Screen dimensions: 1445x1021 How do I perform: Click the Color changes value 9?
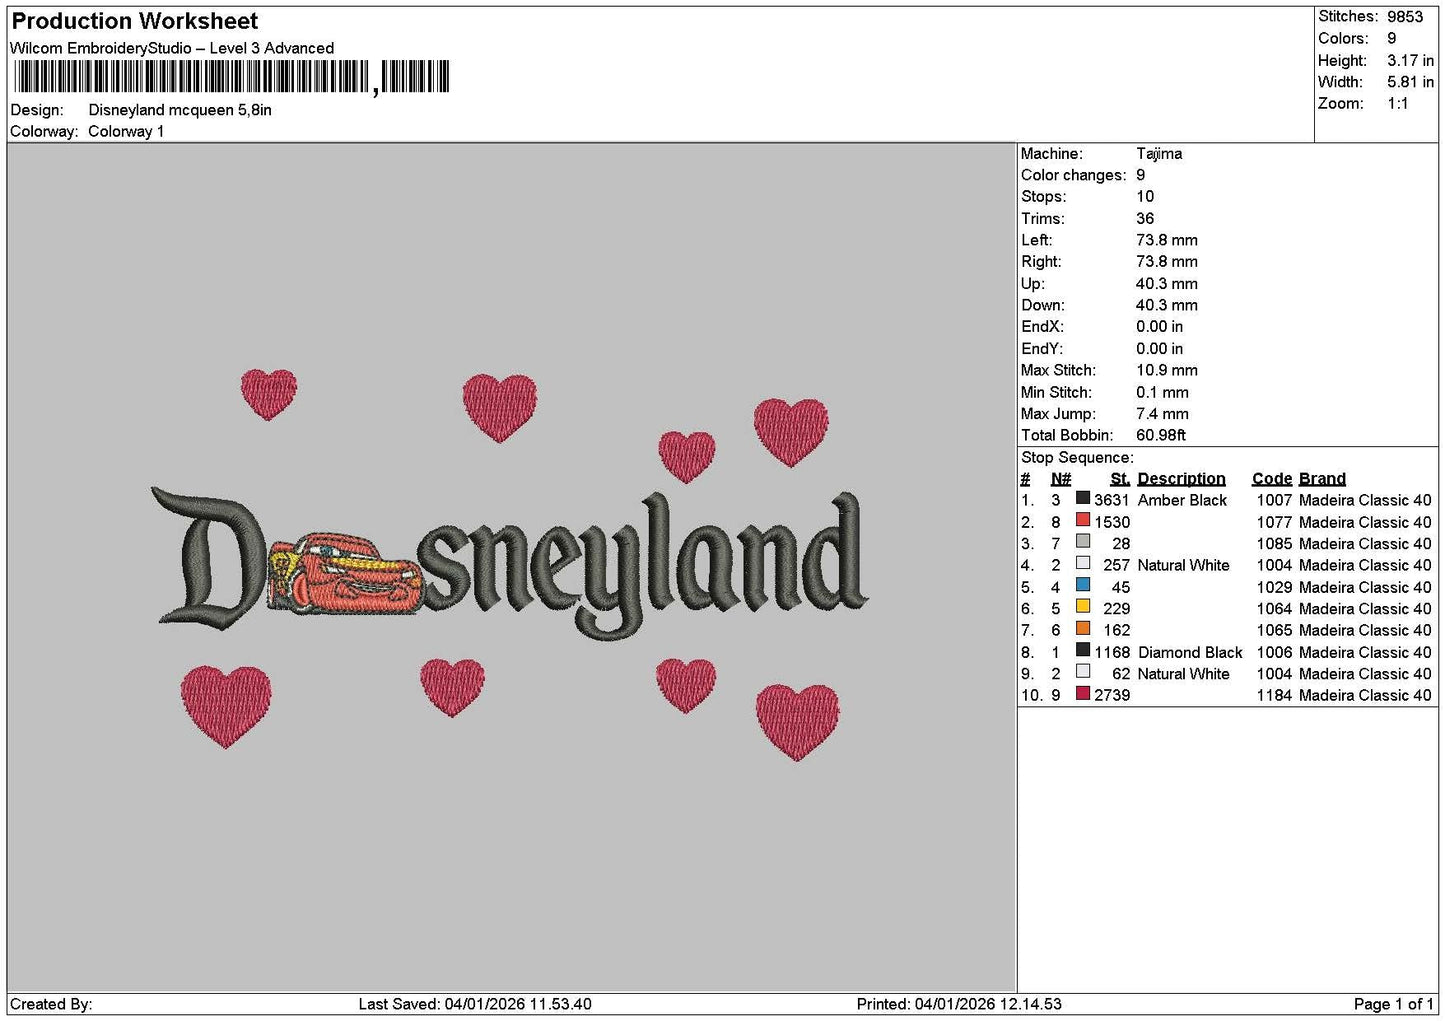1141,175
